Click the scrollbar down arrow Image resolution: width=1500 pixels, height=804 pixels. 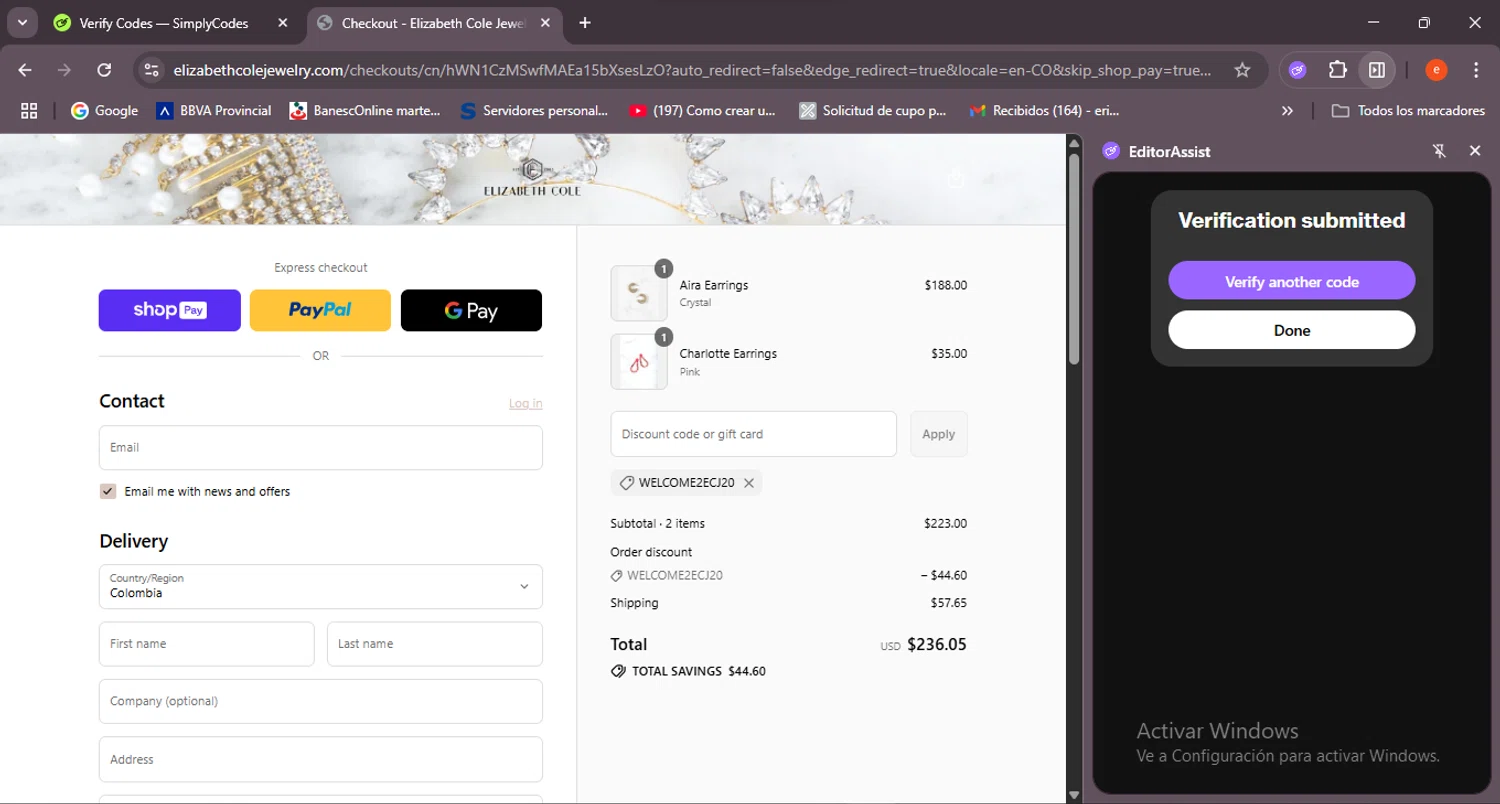click(1074, 795)
